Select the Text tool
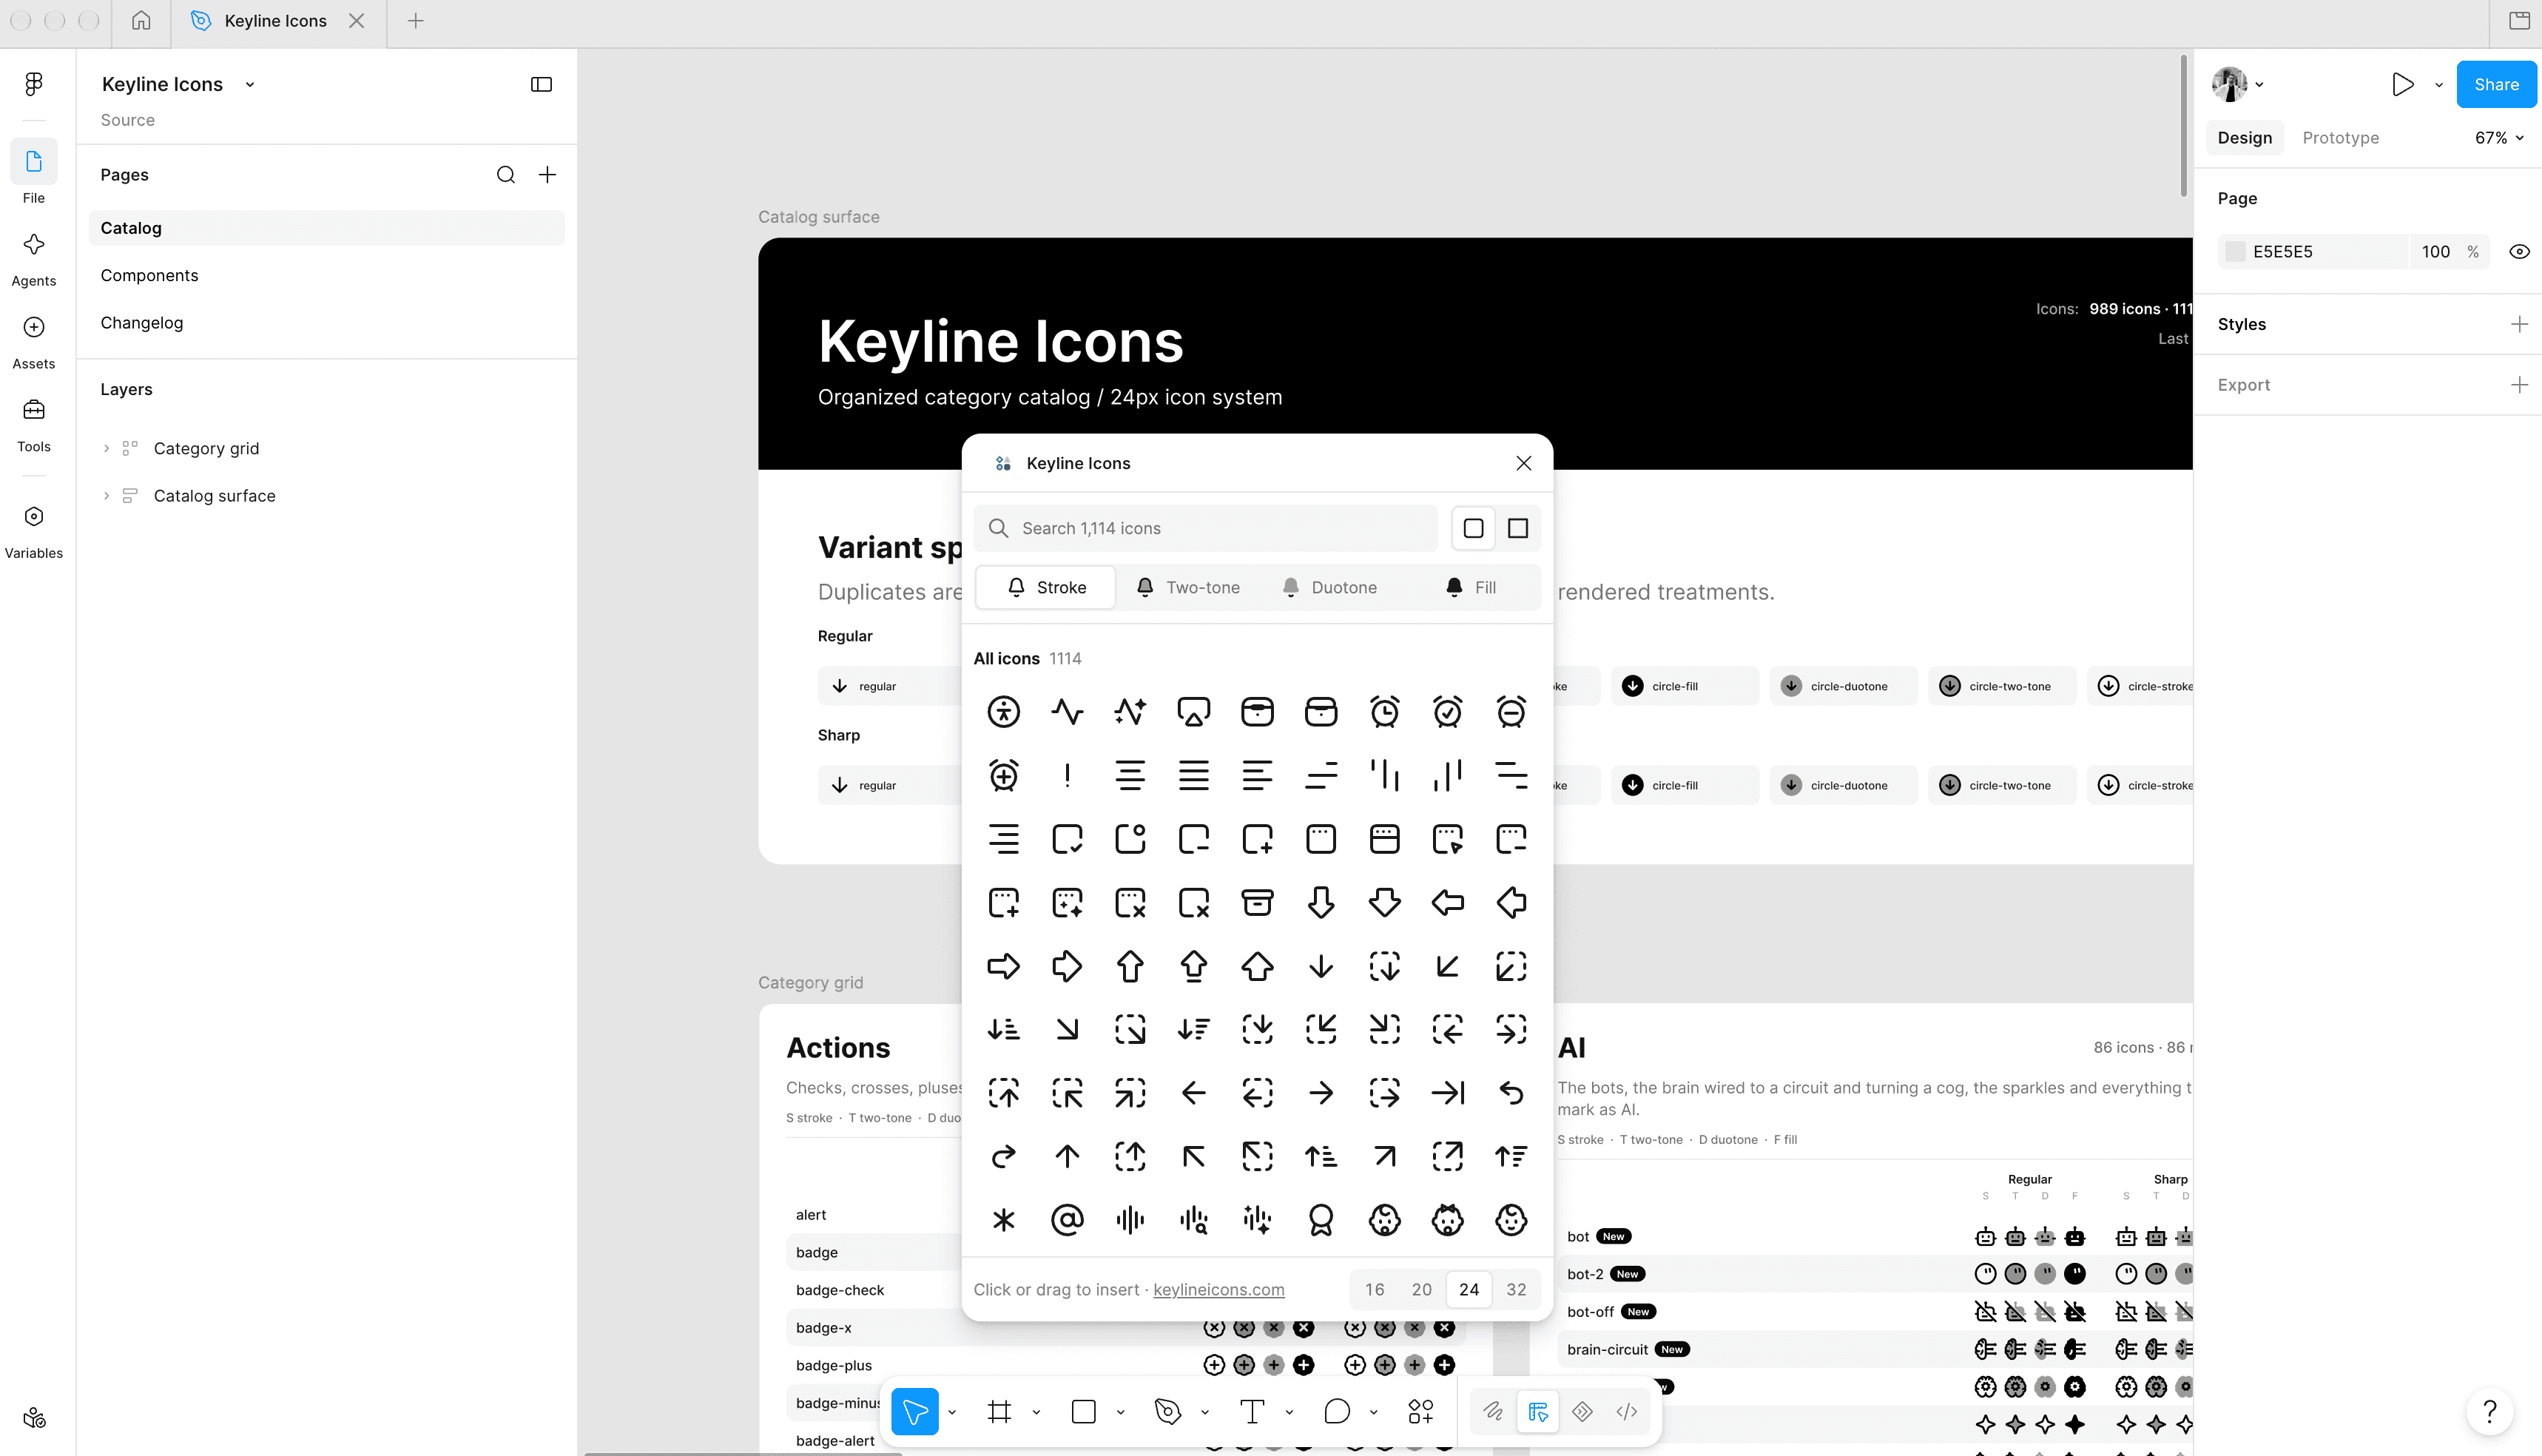Screen dimensions: 2542x1456 (1252, 1411)
